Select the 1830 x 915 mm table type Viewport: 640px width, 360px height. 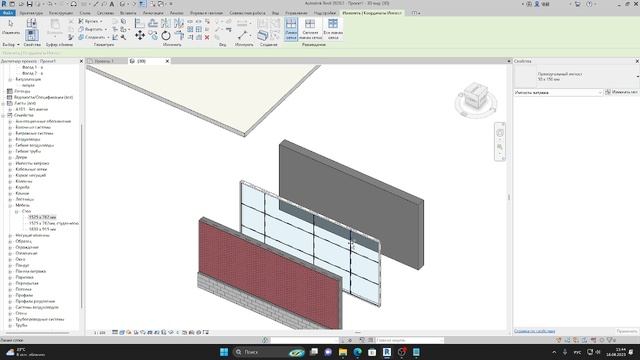[42, 229]
